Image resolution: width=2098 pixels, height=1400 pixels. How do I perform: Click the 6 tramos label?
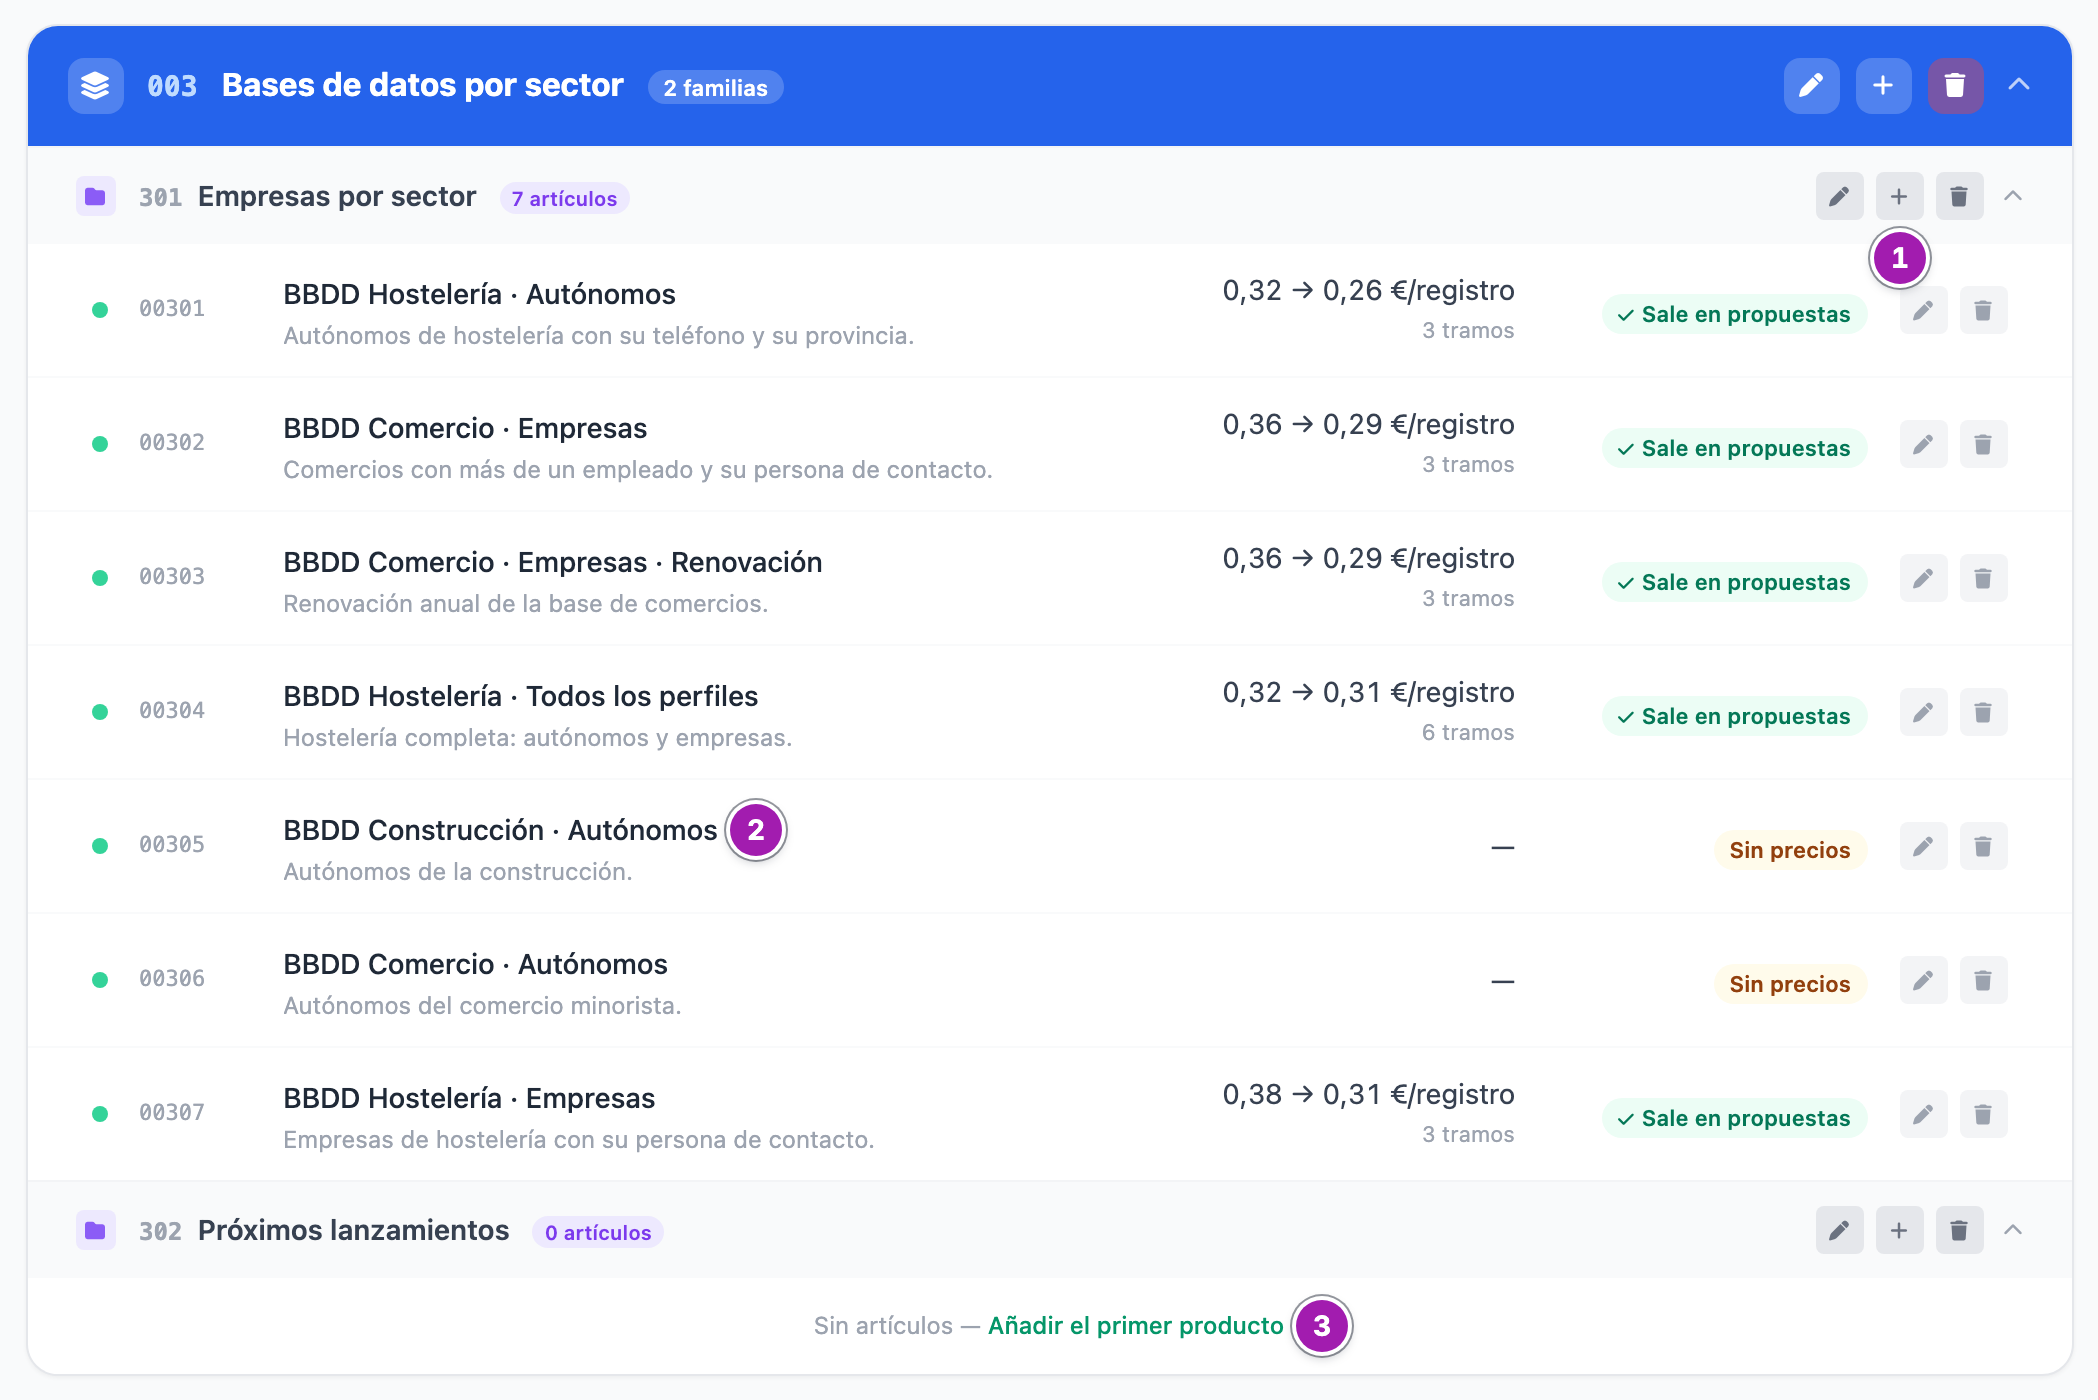[1468, 733]
